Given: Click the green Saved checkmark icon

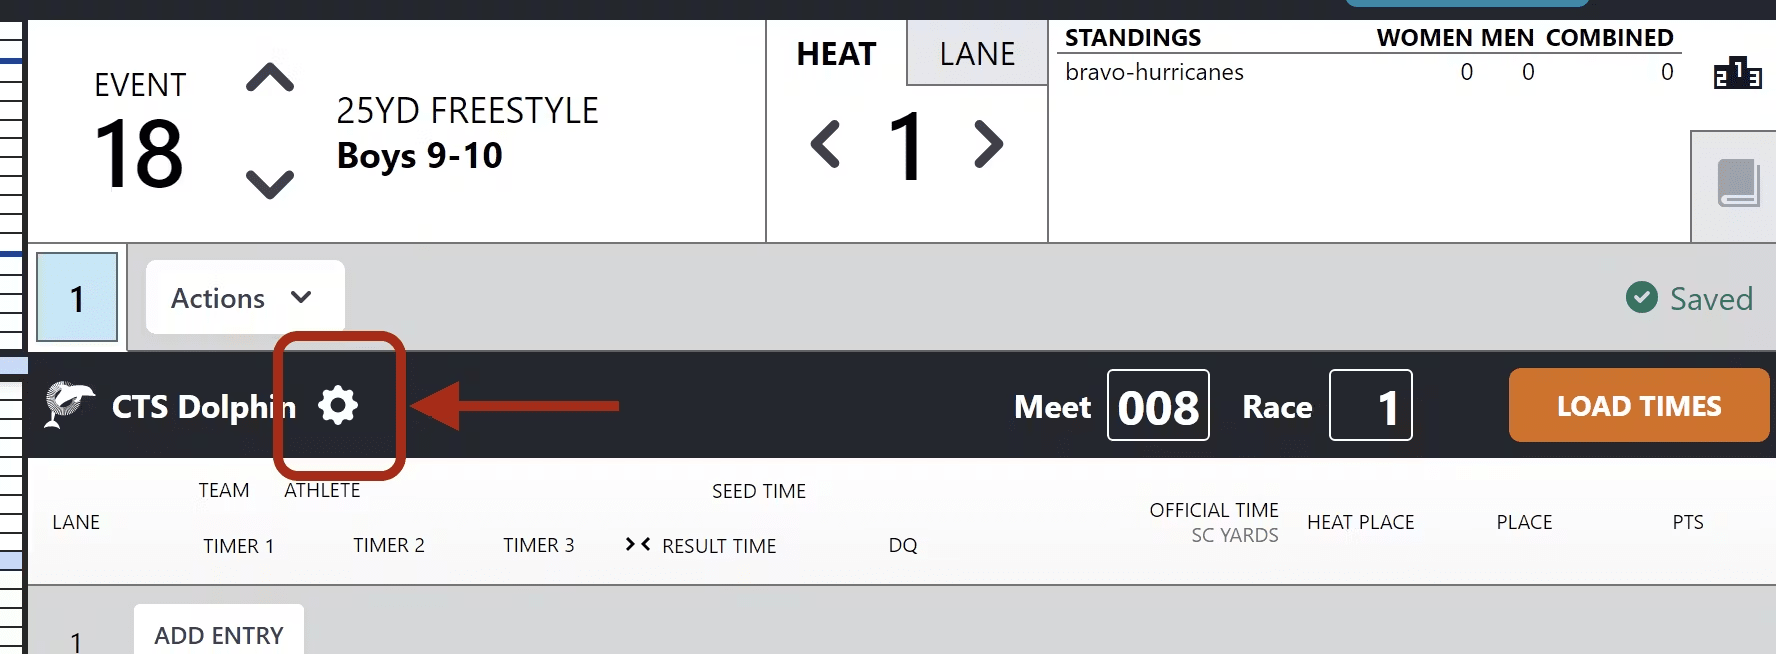Looking at the screenshot, I should (x=1641, y=297).
